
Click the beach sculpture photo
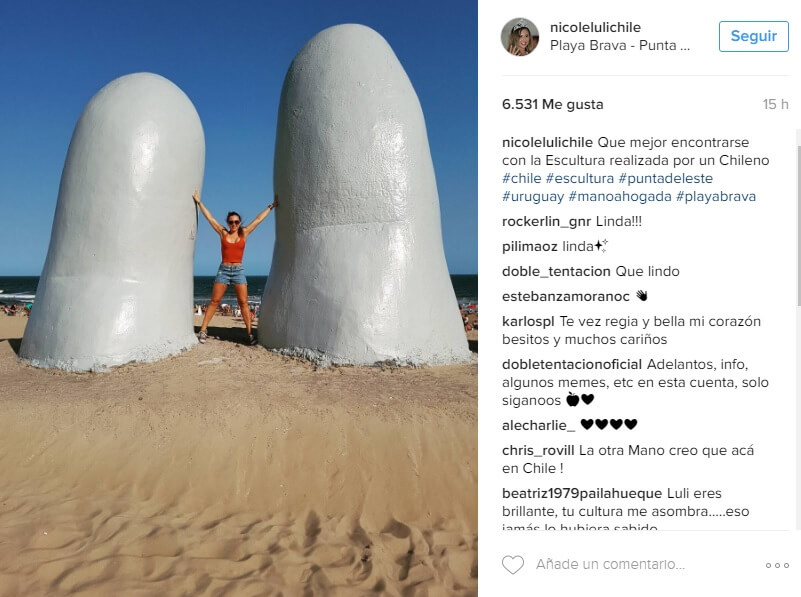(x=239, y=298)
